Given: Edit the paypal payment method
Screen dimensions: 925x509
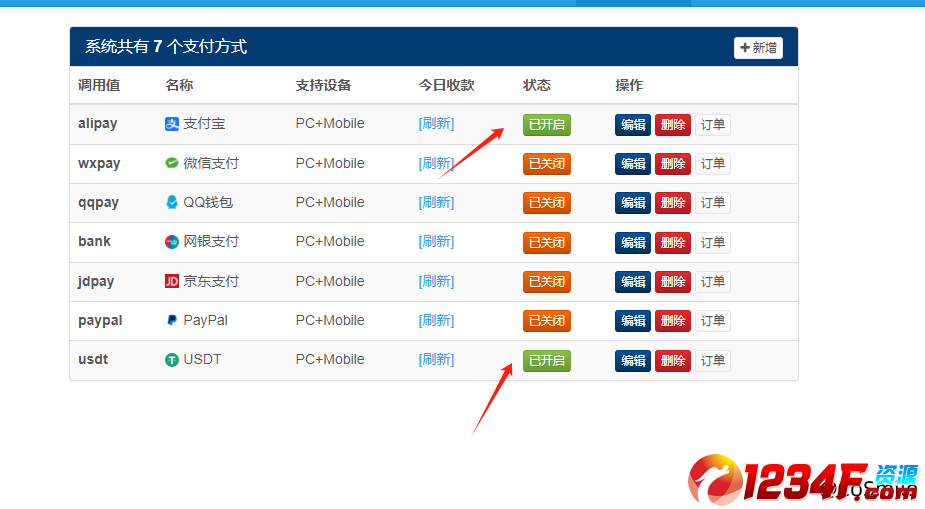Looking at the screenshot, I should pyautogui.click(x=633, y=321).
